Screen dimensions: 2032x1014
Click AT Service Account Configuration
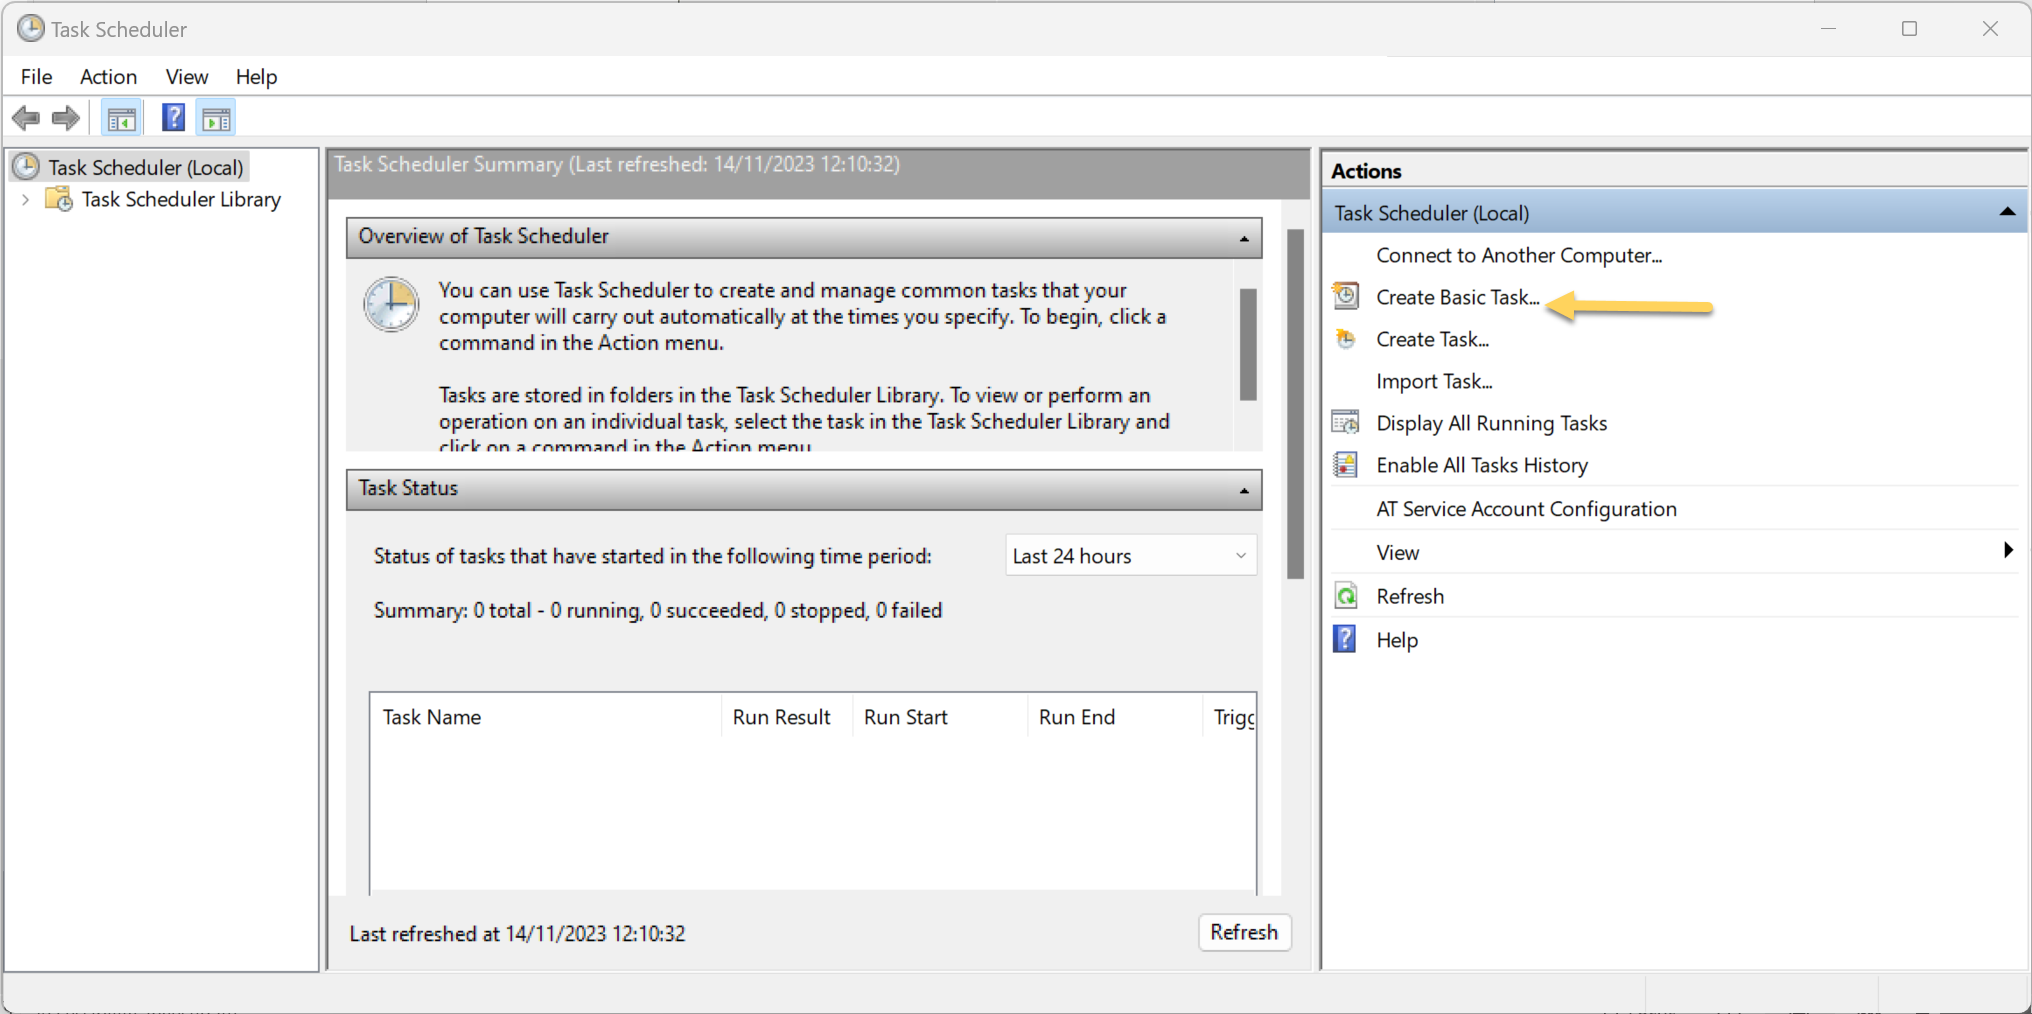click(x=1526, y=509)
